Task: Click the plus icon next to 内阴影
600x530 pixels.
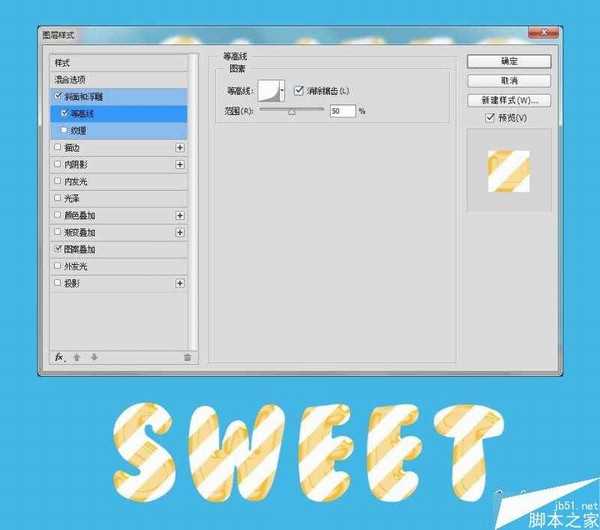Action: coord(180,164)
